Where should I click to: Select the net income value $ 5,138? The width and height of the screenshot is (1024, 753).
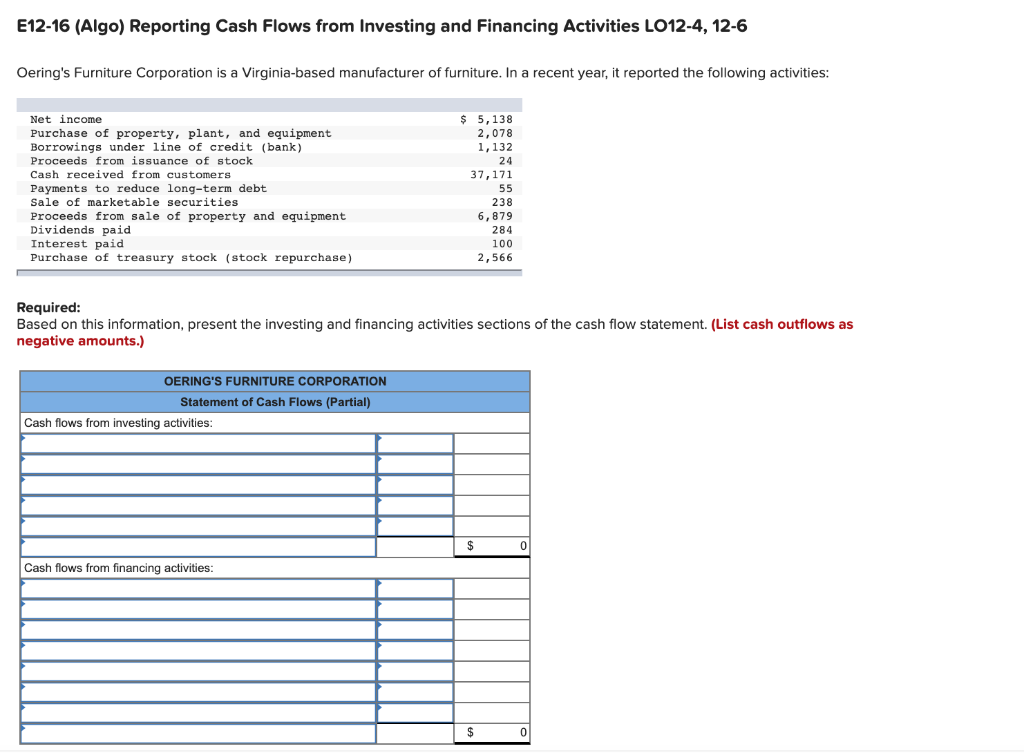487,120
